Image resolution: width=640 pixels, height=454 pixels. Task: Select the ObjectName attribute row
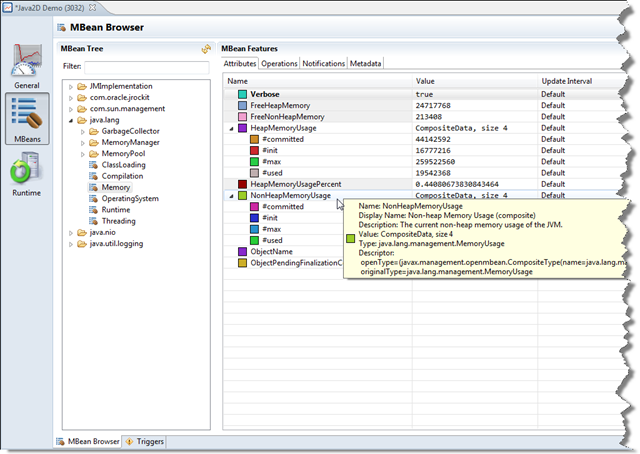(x=284, y=251)
